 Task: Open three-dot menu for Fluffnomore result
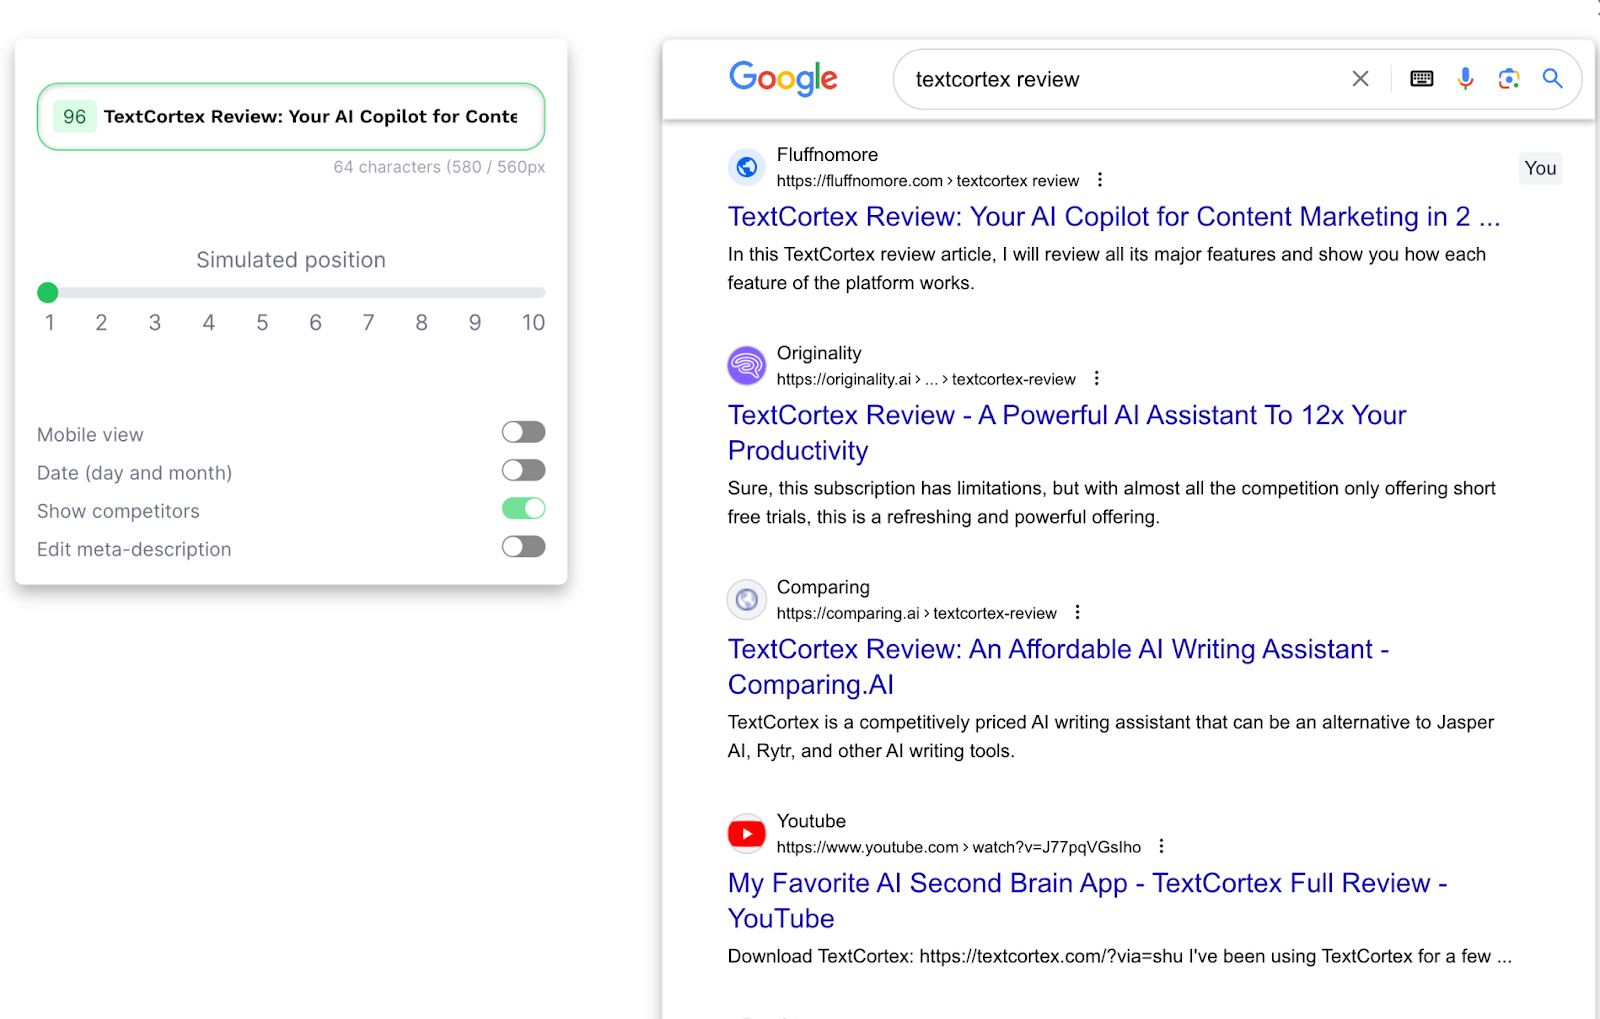(1100, 180)
